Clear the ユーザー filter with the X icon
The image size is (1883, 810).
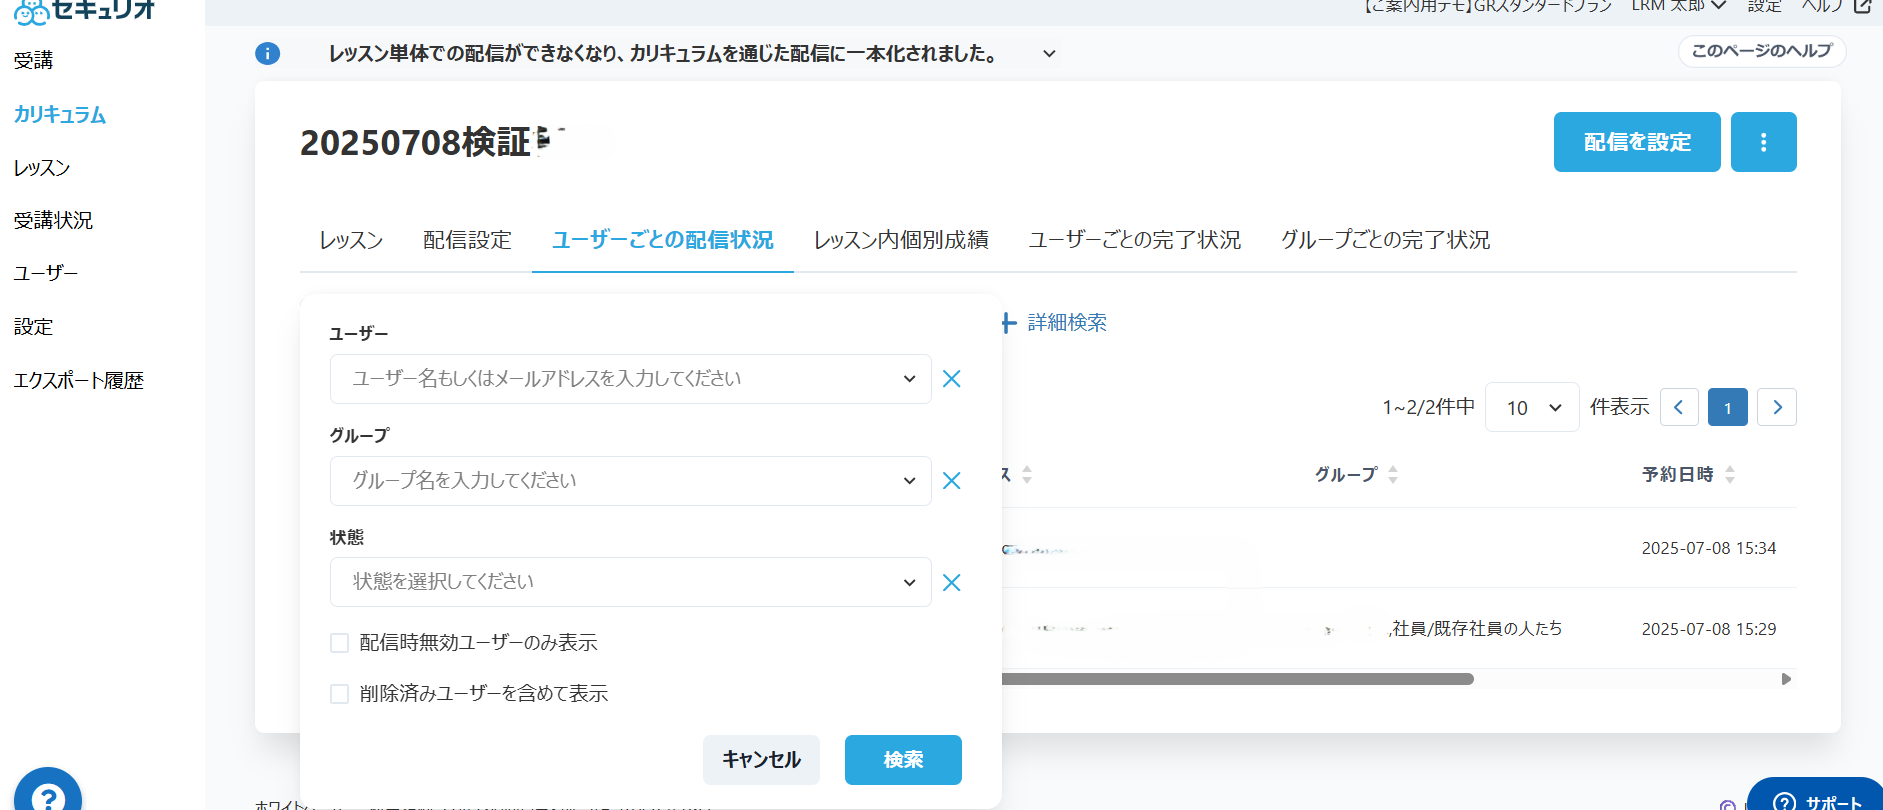(952, 379)
